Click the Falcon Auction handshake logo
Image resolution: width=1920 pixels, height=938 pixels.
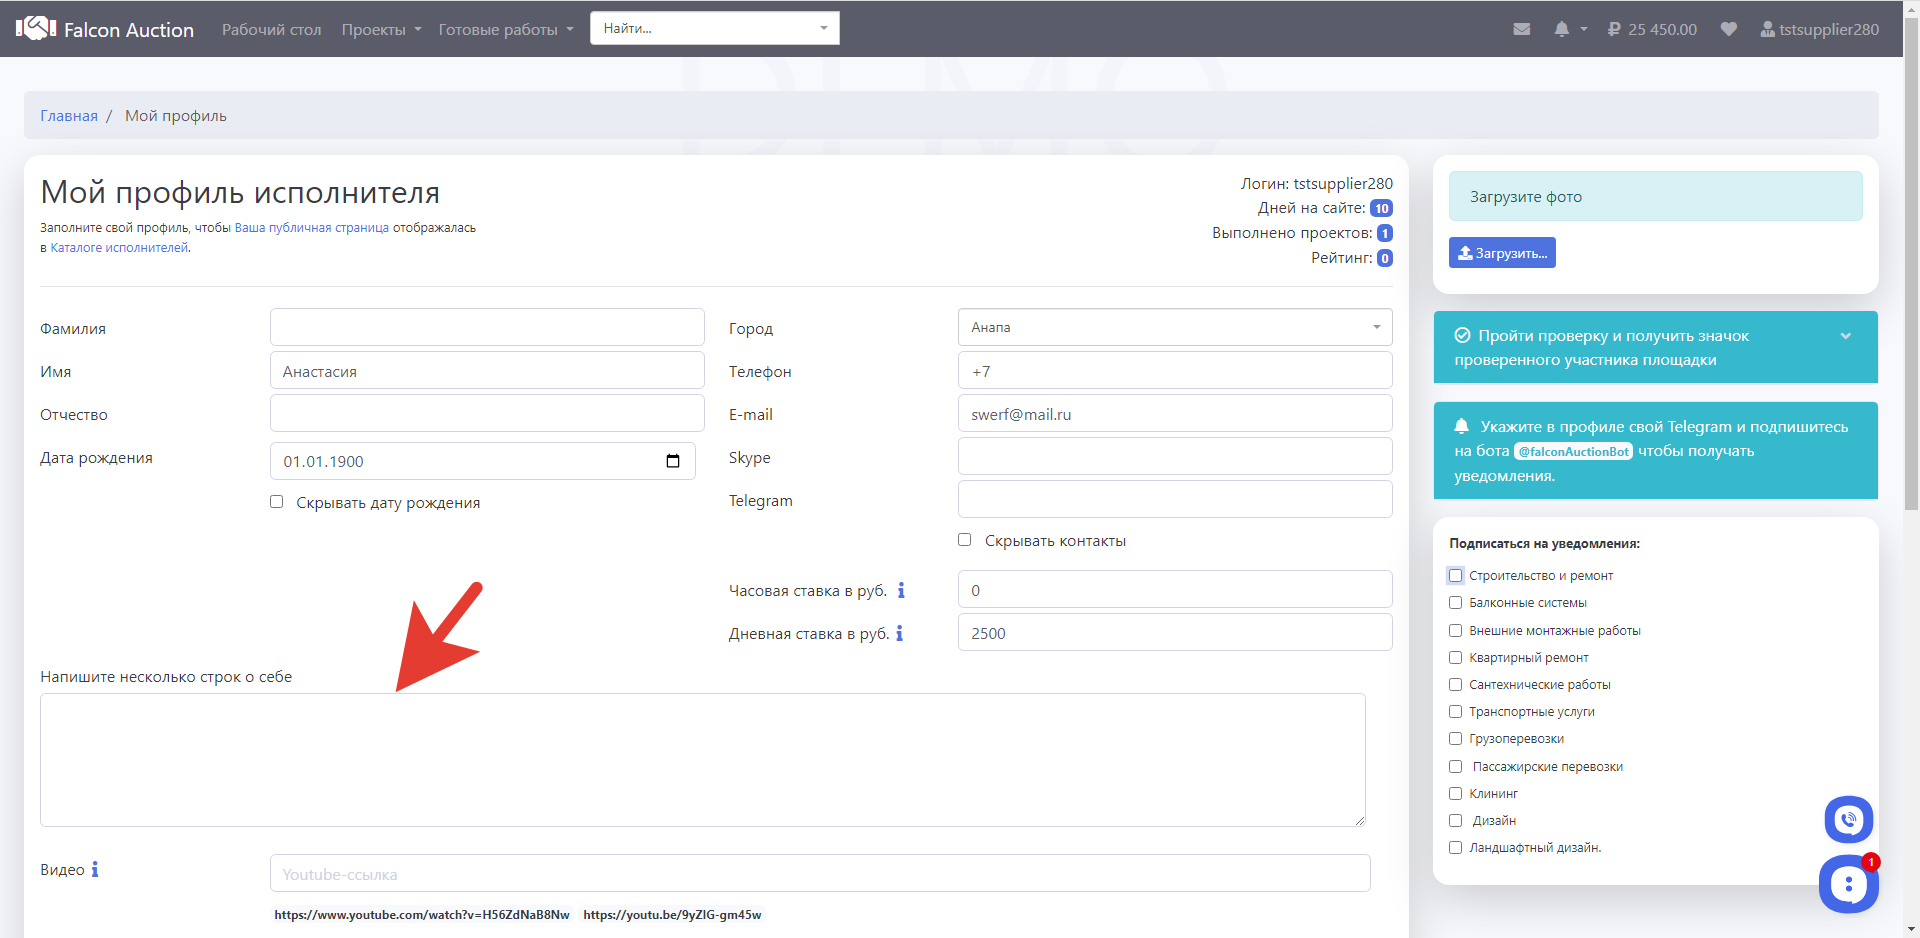[36, 28]
